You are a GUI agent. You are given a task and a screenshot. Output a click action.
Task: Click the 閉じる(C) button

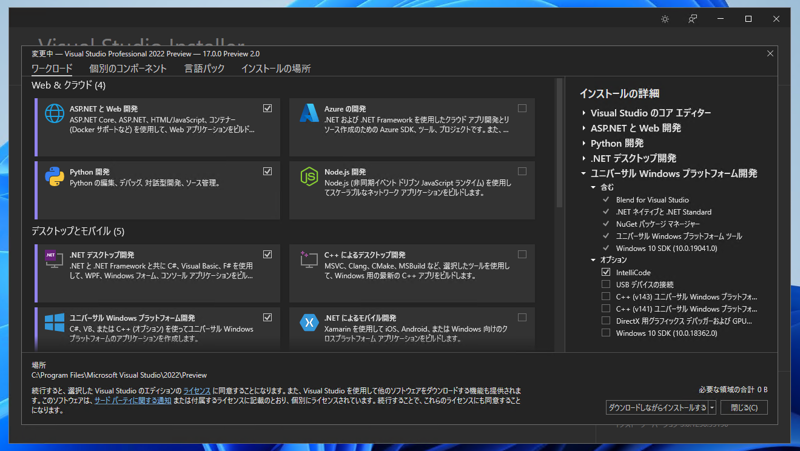[745, 408]
